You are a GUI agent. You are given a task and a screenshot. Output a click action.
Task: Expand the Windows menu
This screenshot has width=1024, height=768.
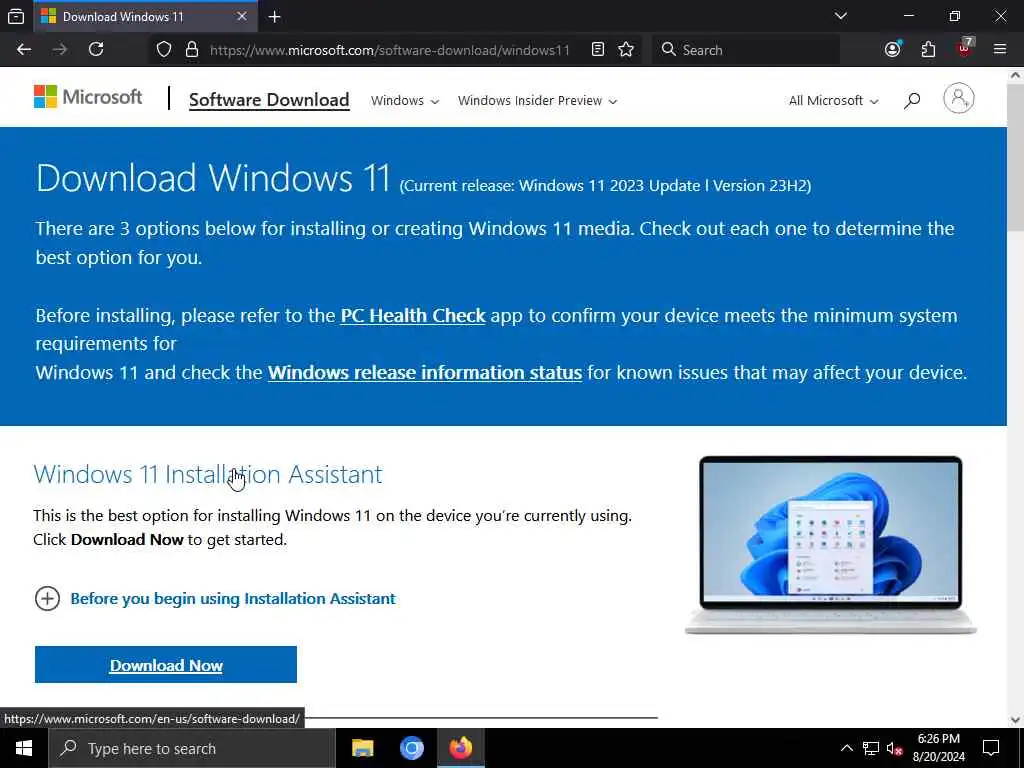click(x=405, y=101)
